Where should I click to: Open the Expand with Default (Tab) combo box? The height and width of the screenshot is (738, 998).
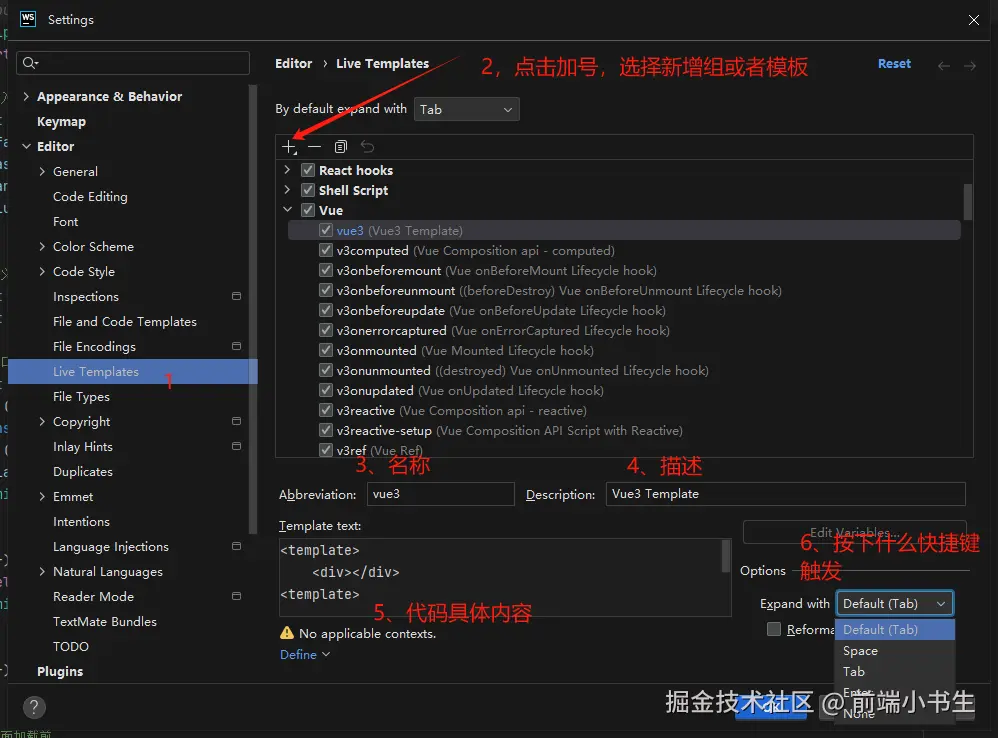[x=895, y=604]
